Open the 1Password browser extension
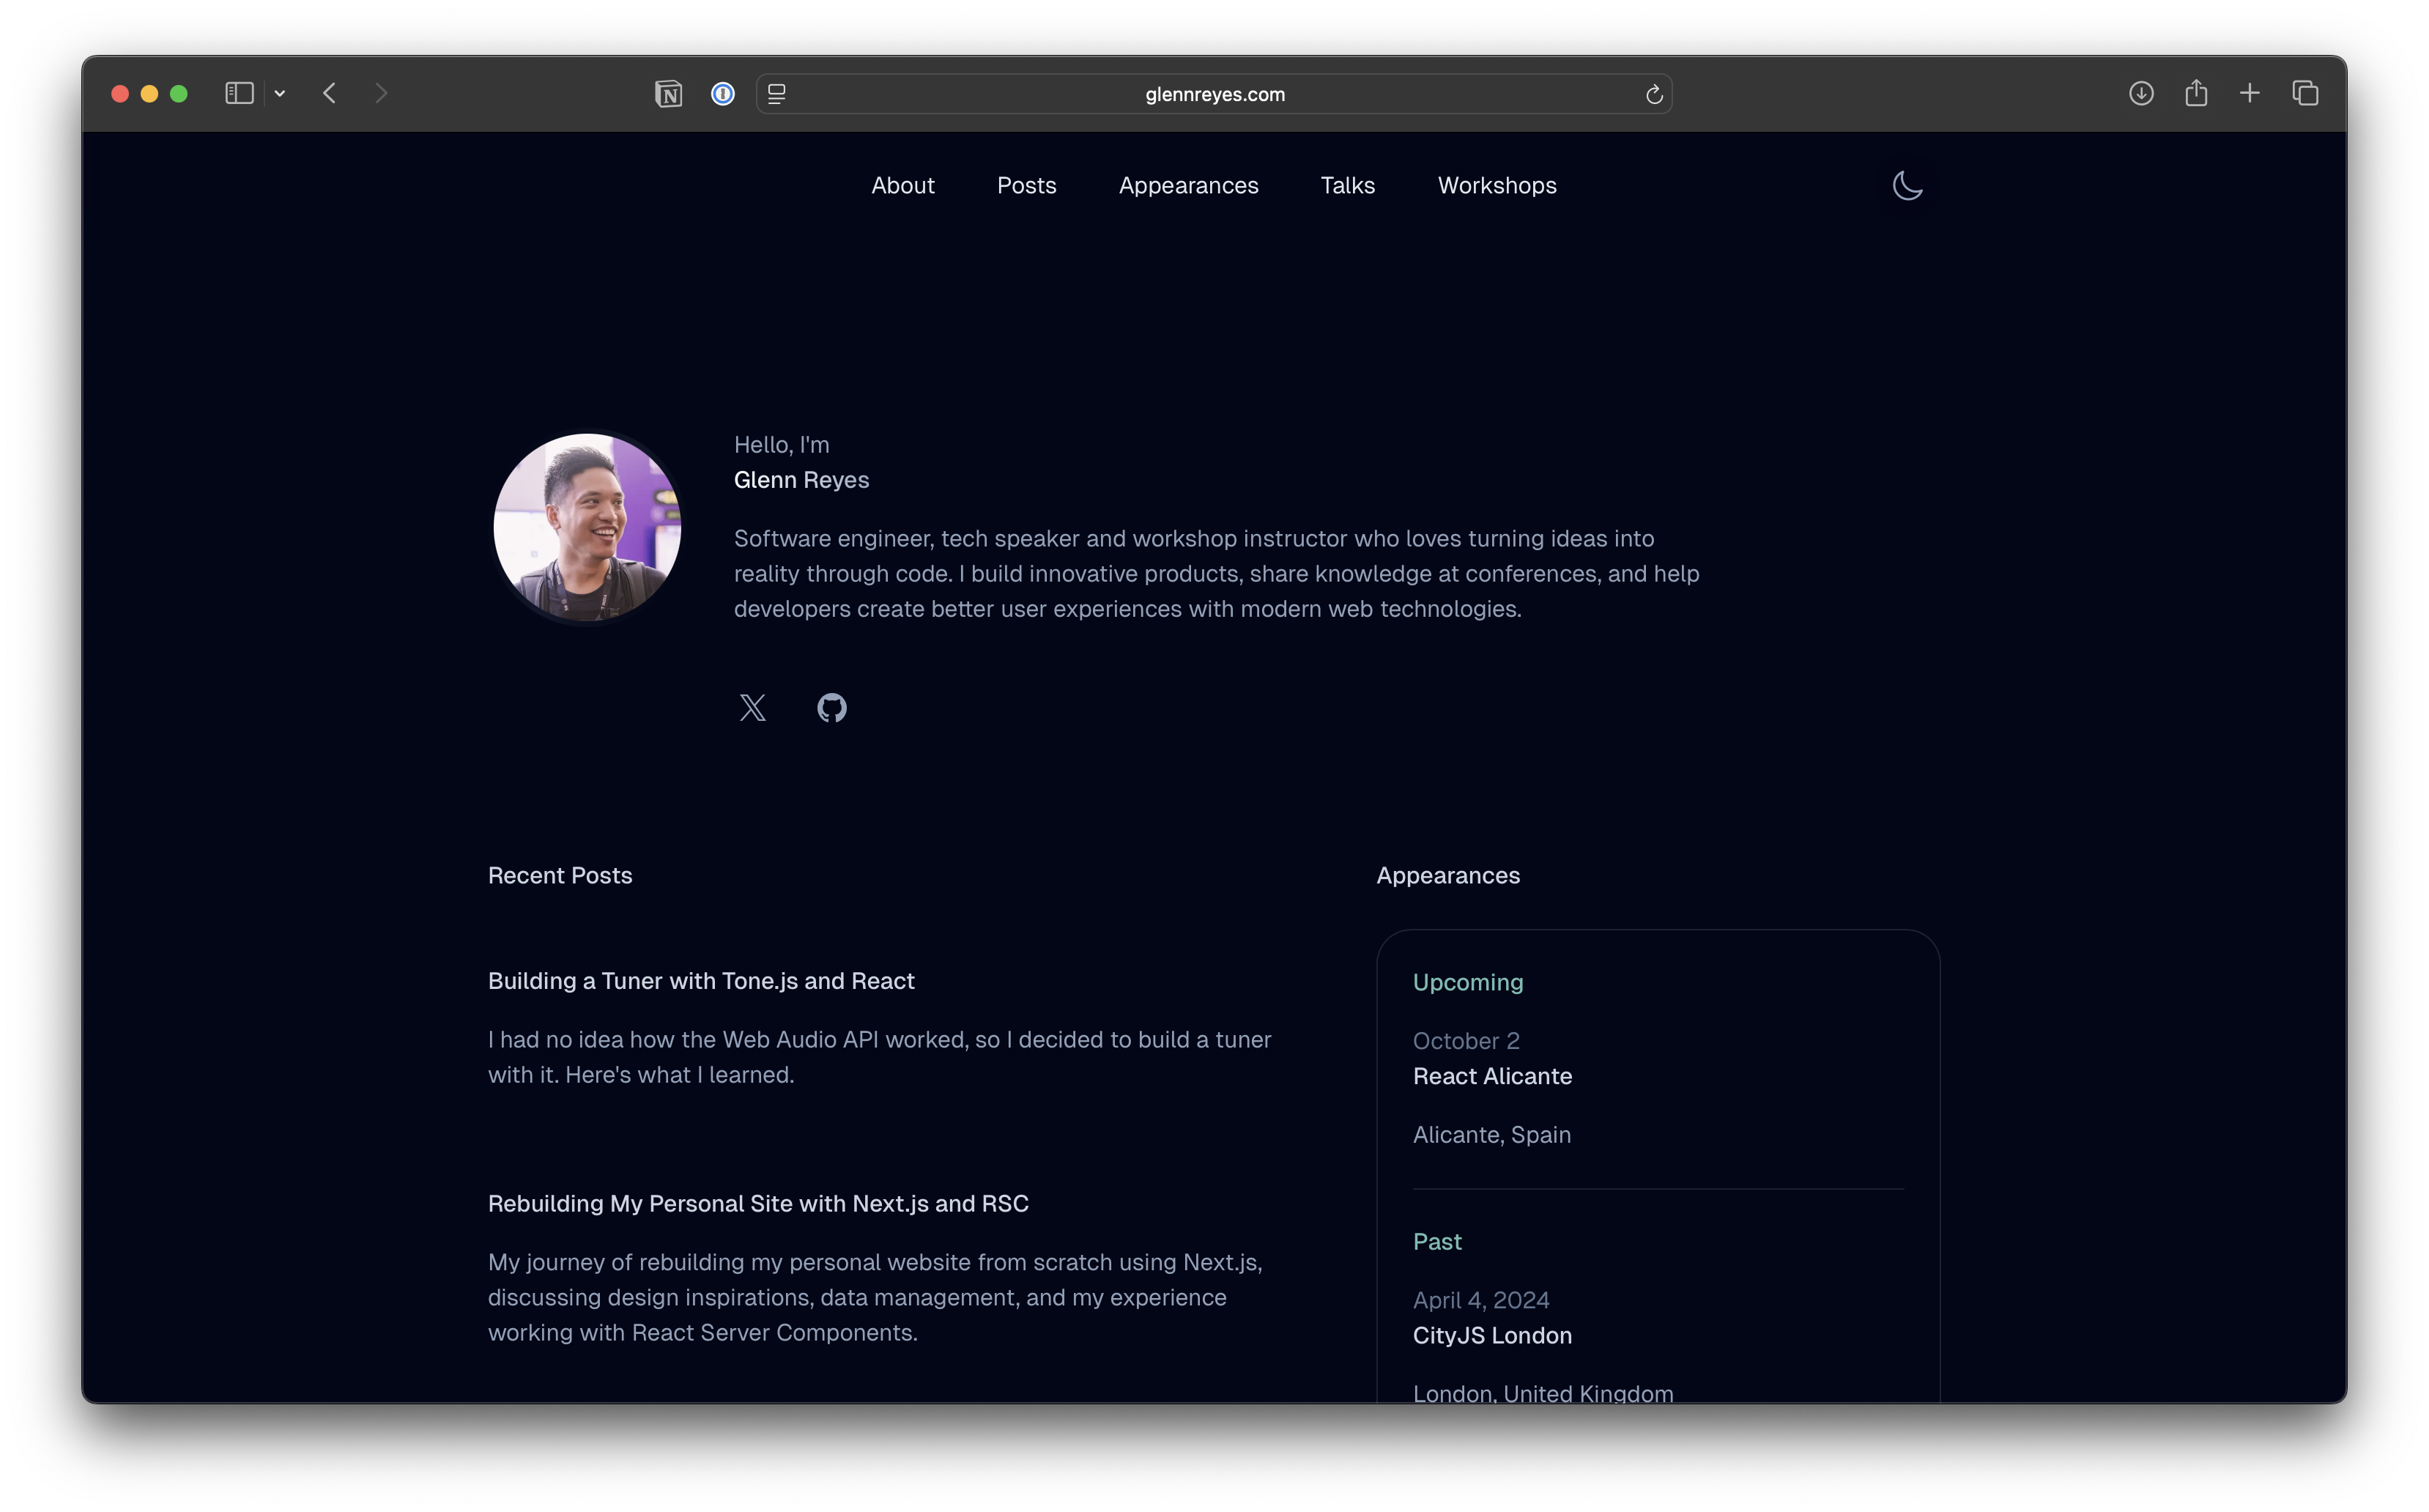Image resolution: width=2429 pixels, height=1512 pixels. (x=722, y=93)
